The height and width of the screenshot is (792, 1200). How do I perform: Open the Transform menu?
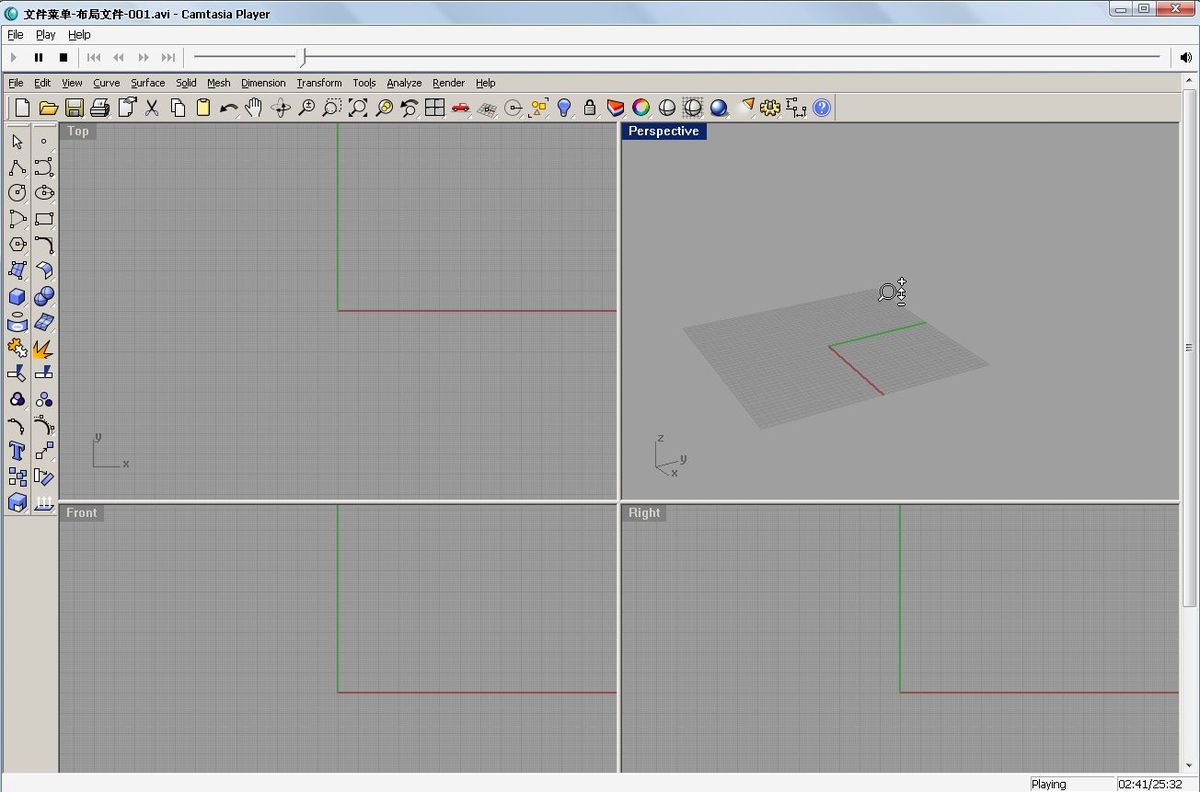pos(319,83)
